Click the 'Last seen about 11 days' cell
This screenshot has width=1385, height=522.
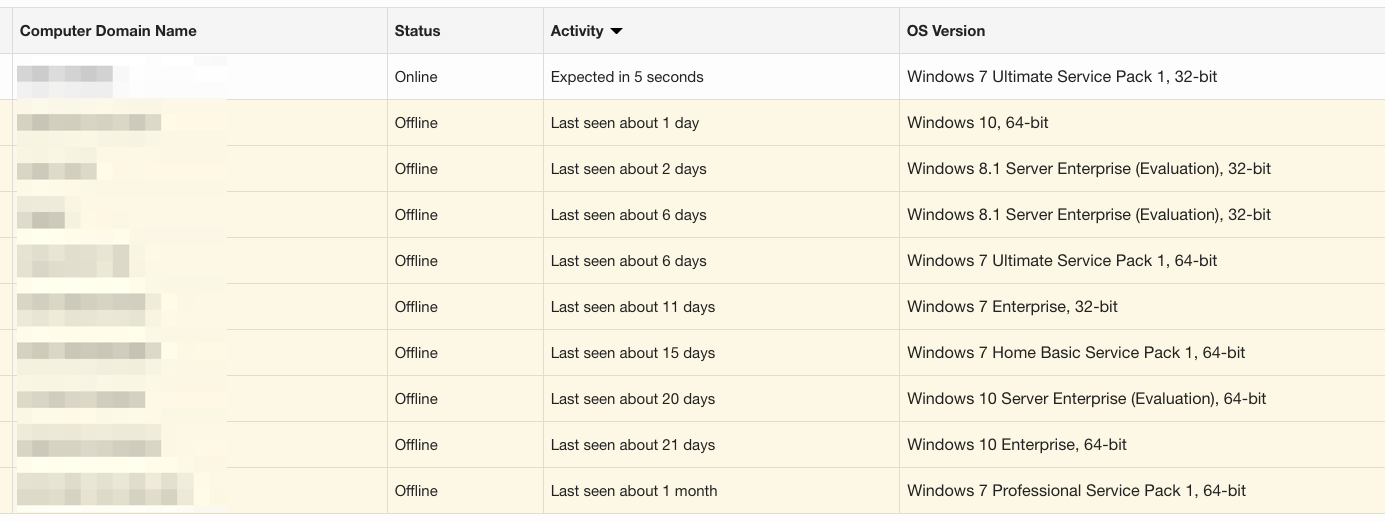click(x=632, y=307)
